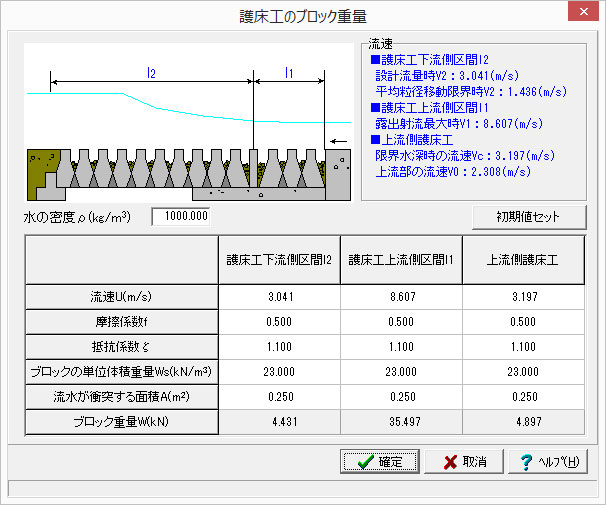Click column header 護床工上流側区間l1
This screenshot has width=606, height=505.
click(402, 260)
